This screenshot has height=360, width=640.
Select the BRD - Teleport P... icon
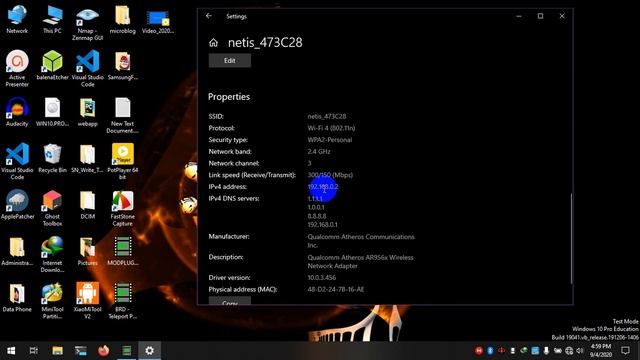click(122, 301)
